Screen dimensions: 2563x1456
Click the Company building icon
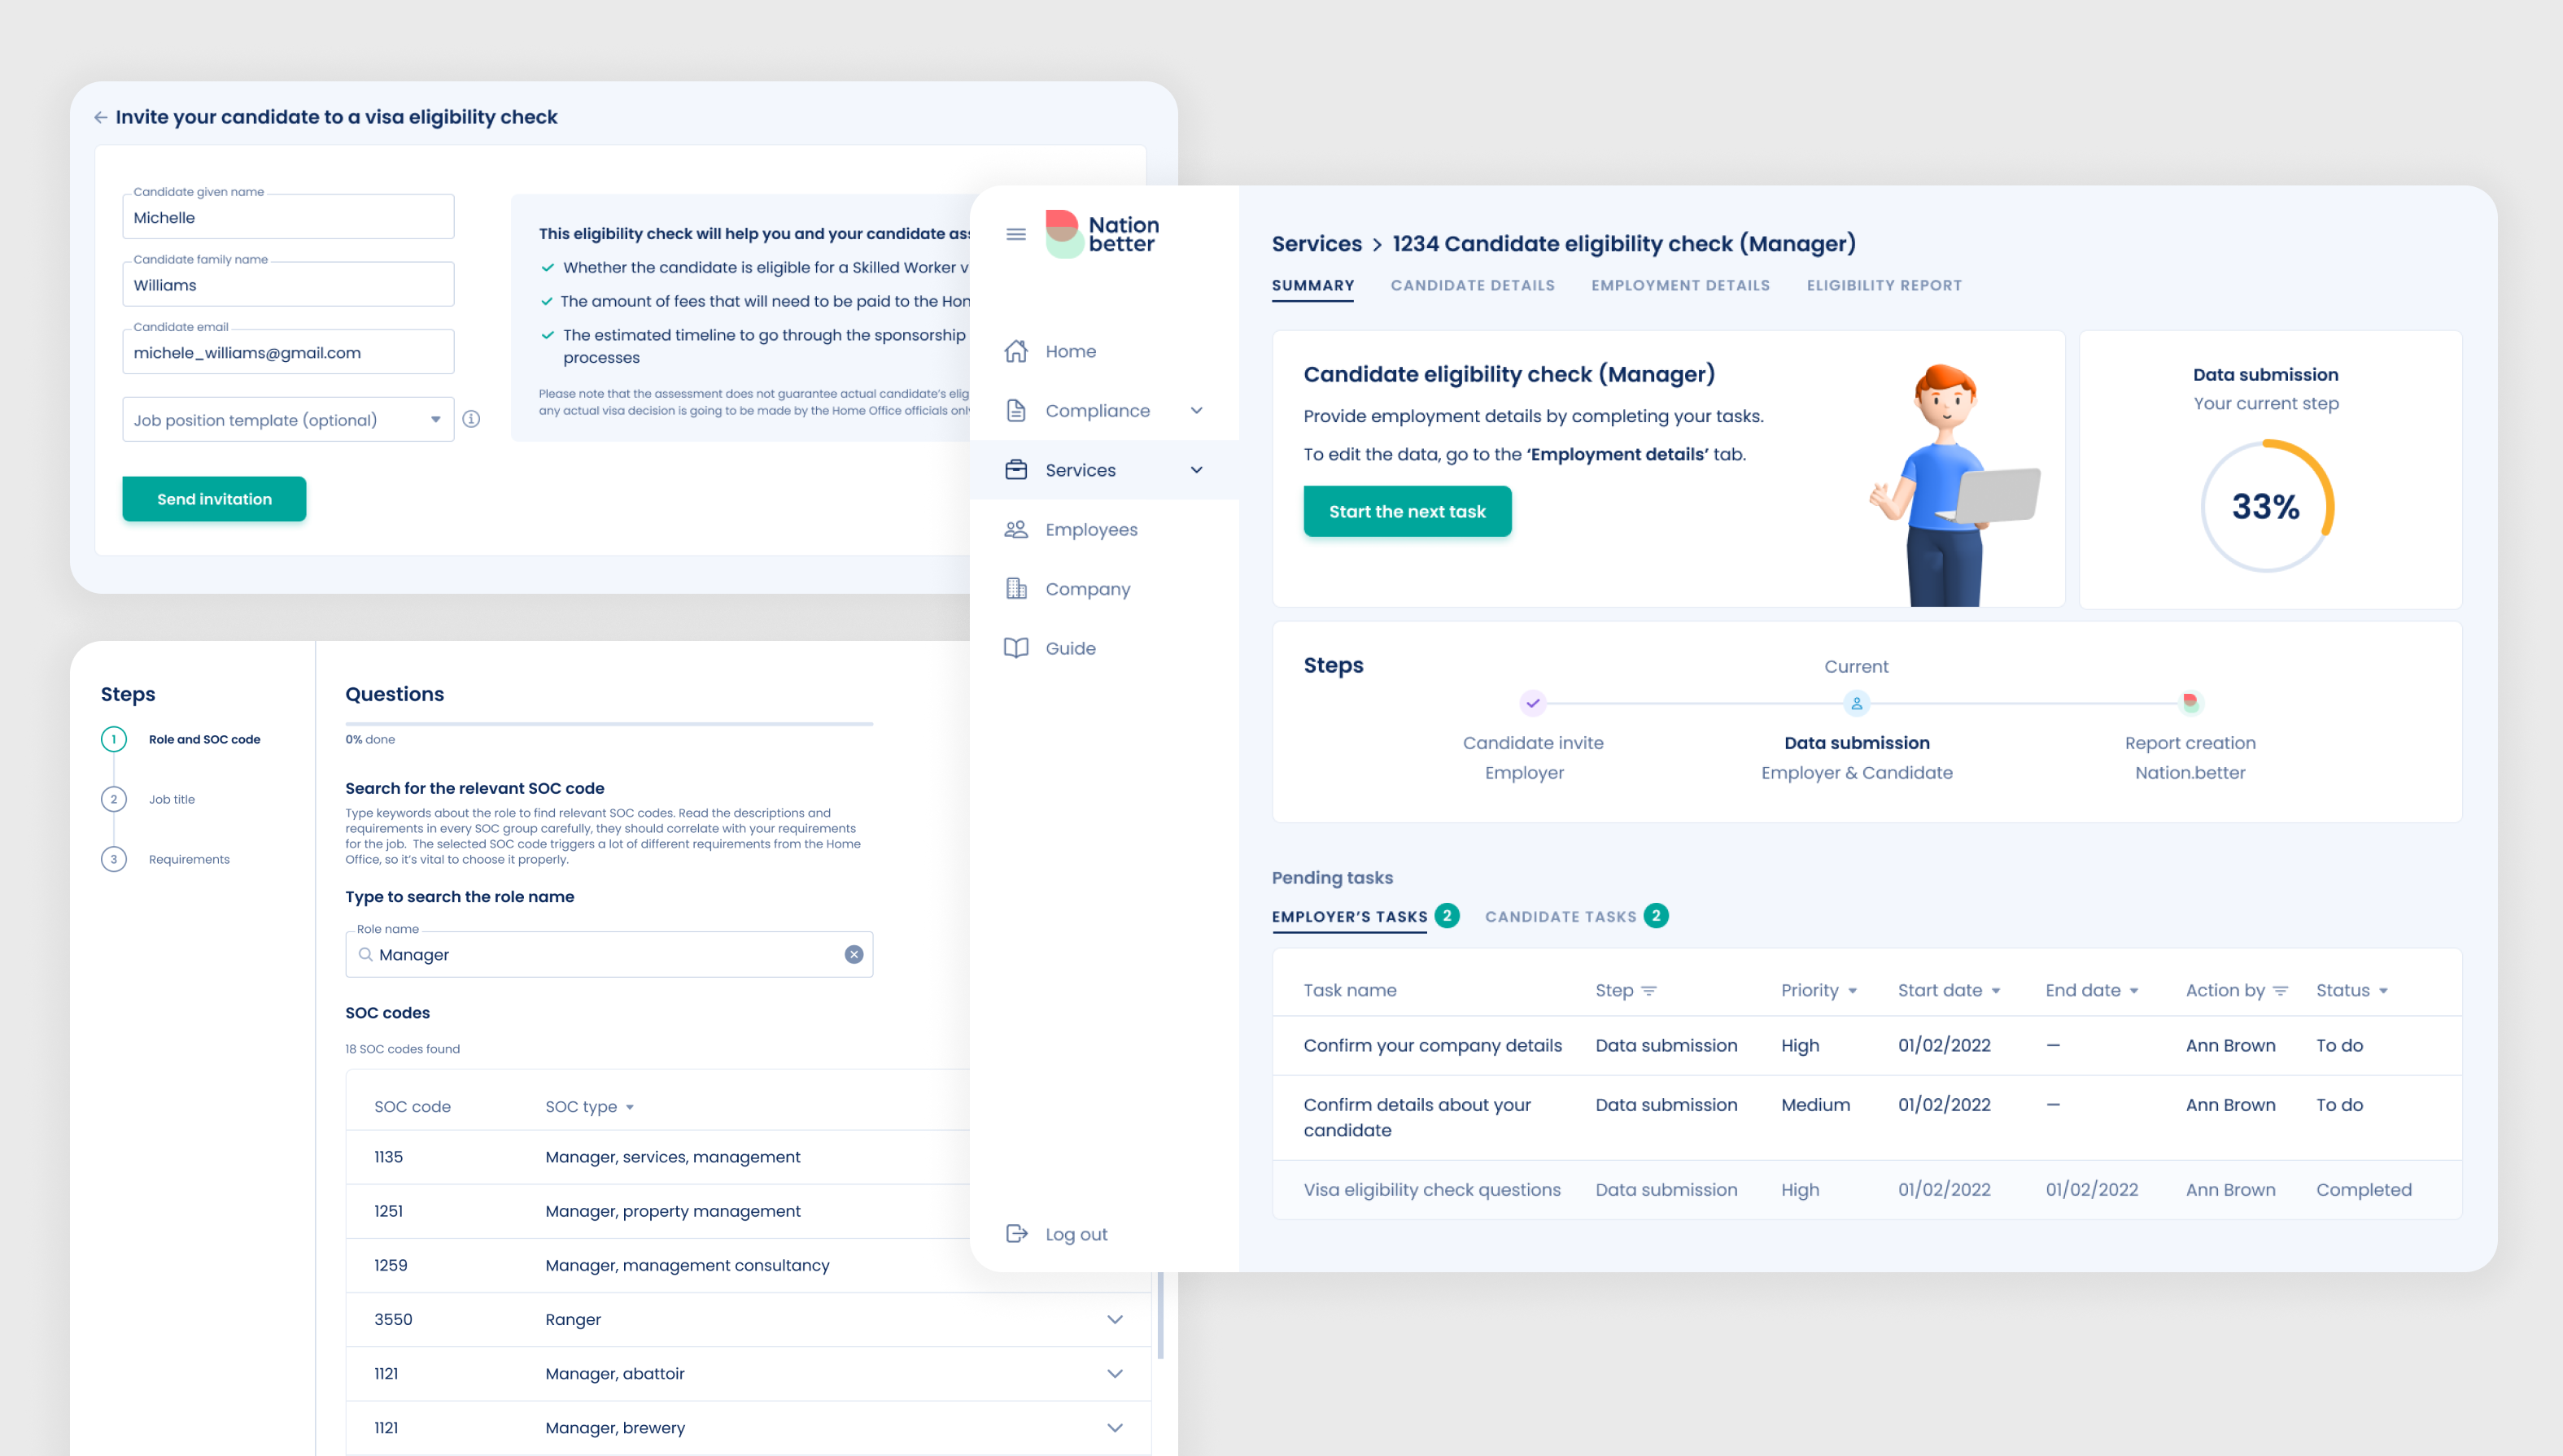pyautogui.click(x=1016, y=589)
